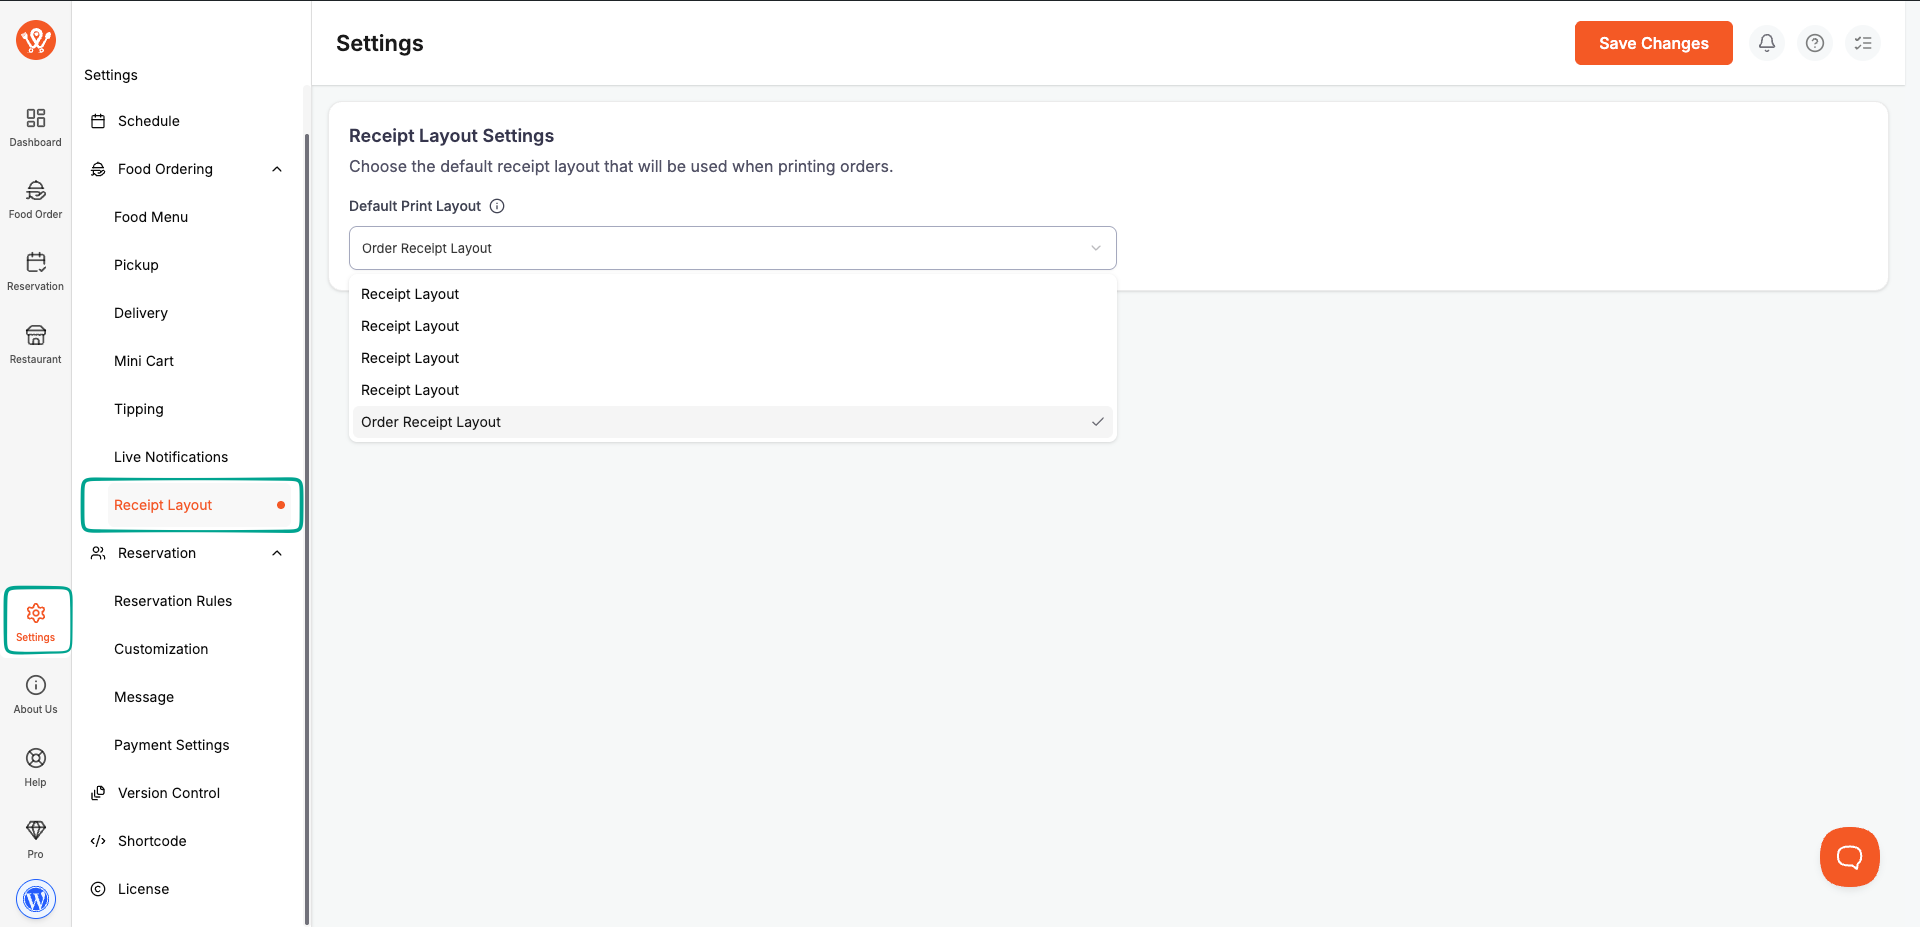Click the WordPress logo at sidebar bottom
The height and width of the screenshot is (927, 1920).
[x=36, y=899]
